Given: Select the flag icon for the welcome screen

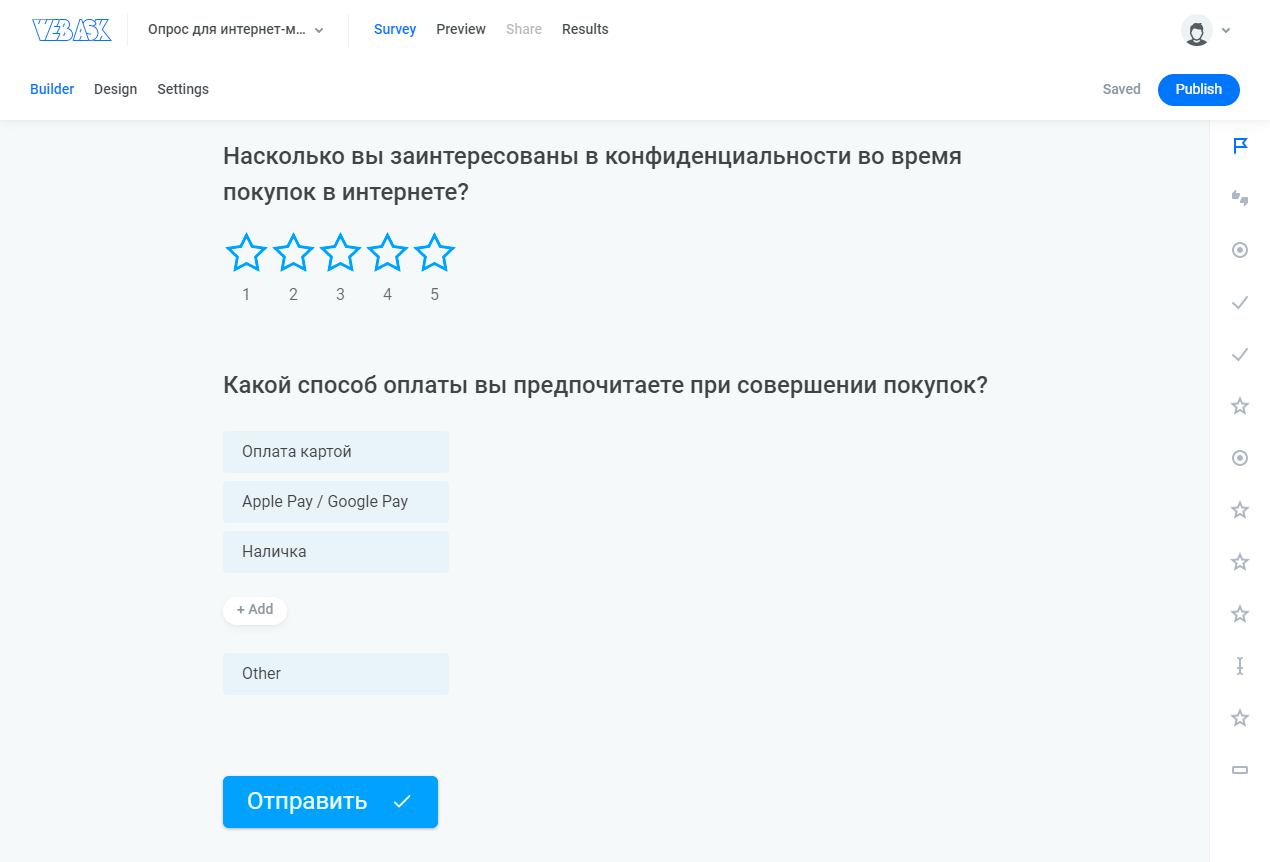Looking at the screenshot, I should pyautogui.click(x=1240, y=146).
